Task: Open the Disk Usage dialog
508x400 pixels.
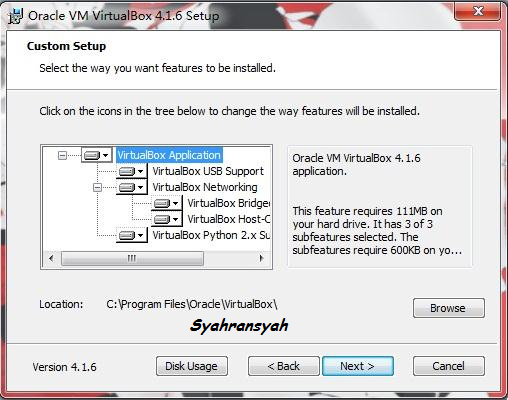Action: [192, 366]
